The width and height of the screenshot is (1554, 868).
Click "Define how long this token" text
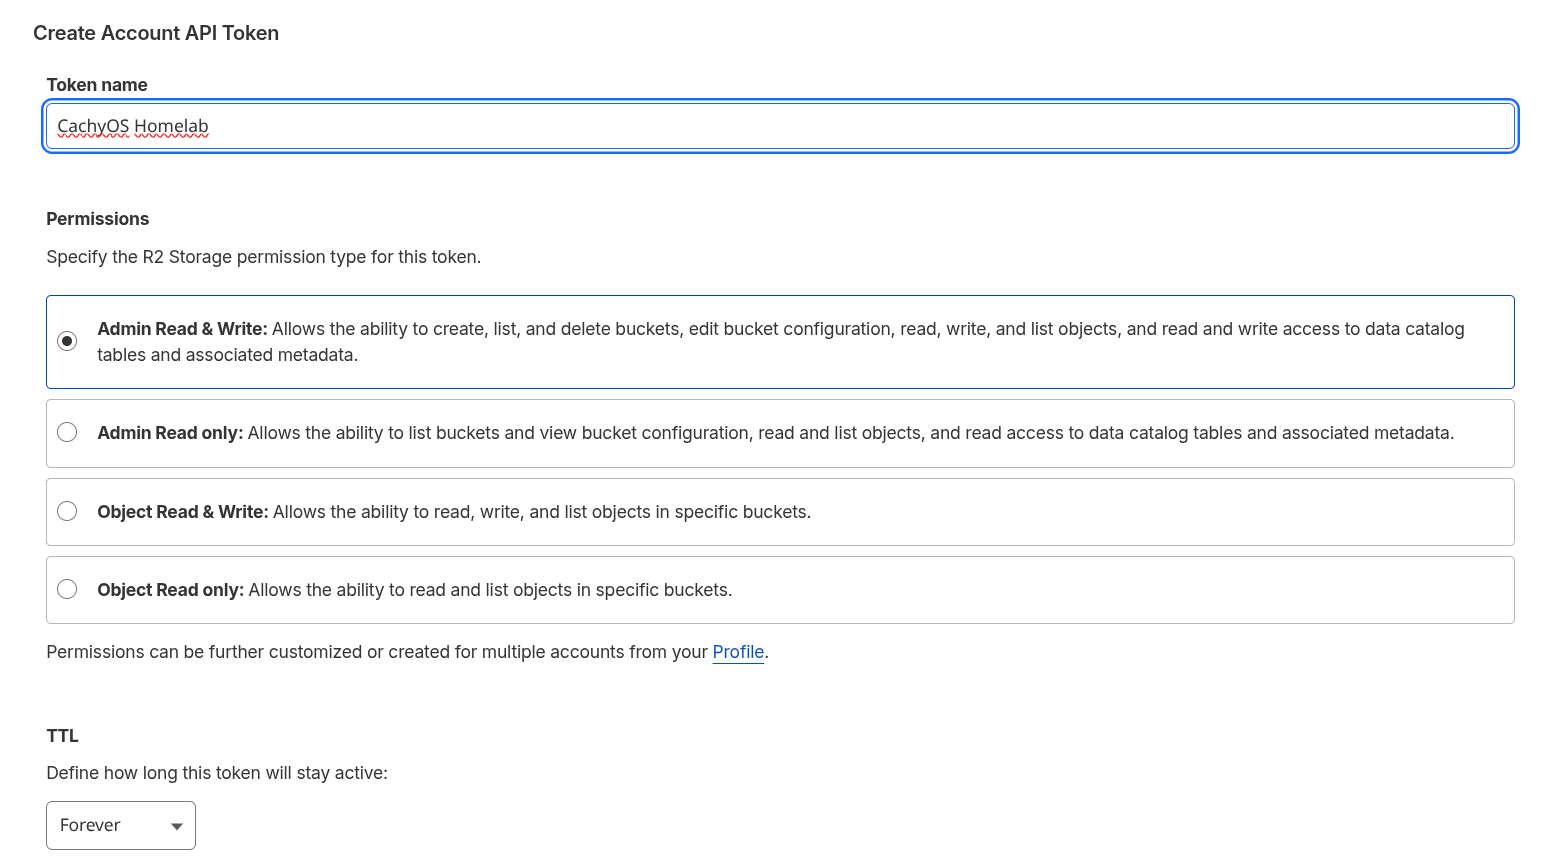click(216, 773)
